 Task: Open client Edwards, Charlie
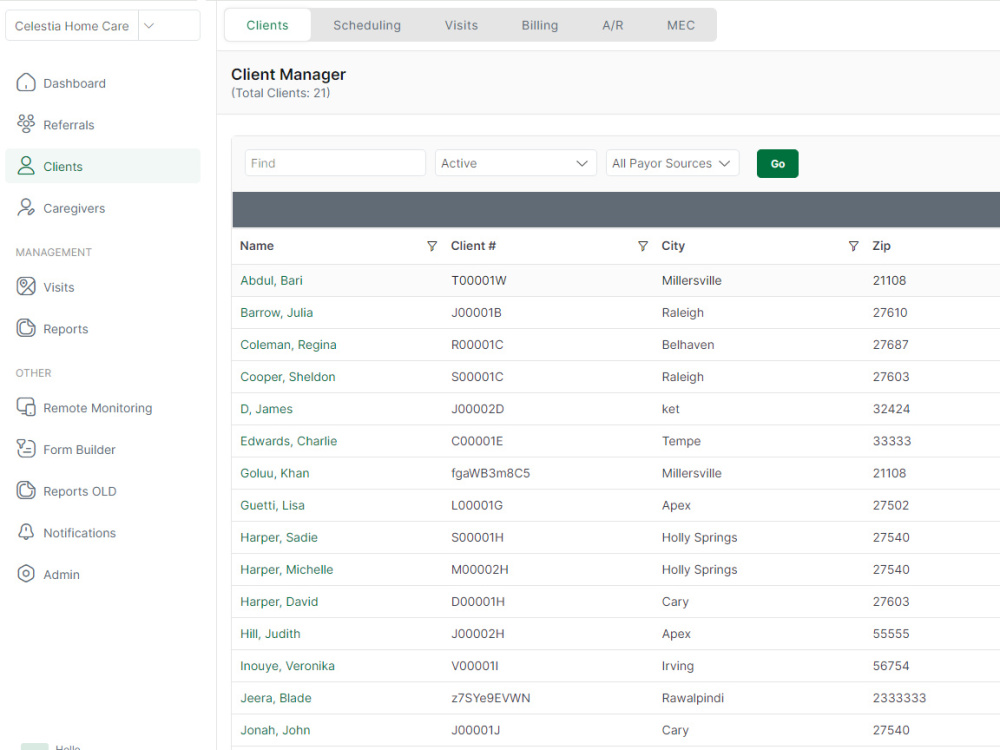tap(288, 441)
